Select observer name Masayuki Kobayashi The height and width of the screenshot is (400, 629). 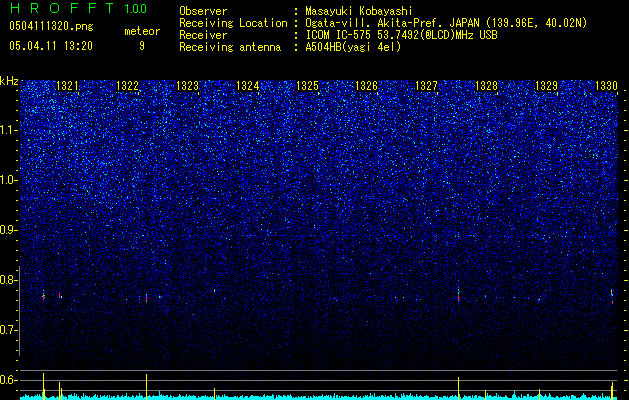(359, 11)
